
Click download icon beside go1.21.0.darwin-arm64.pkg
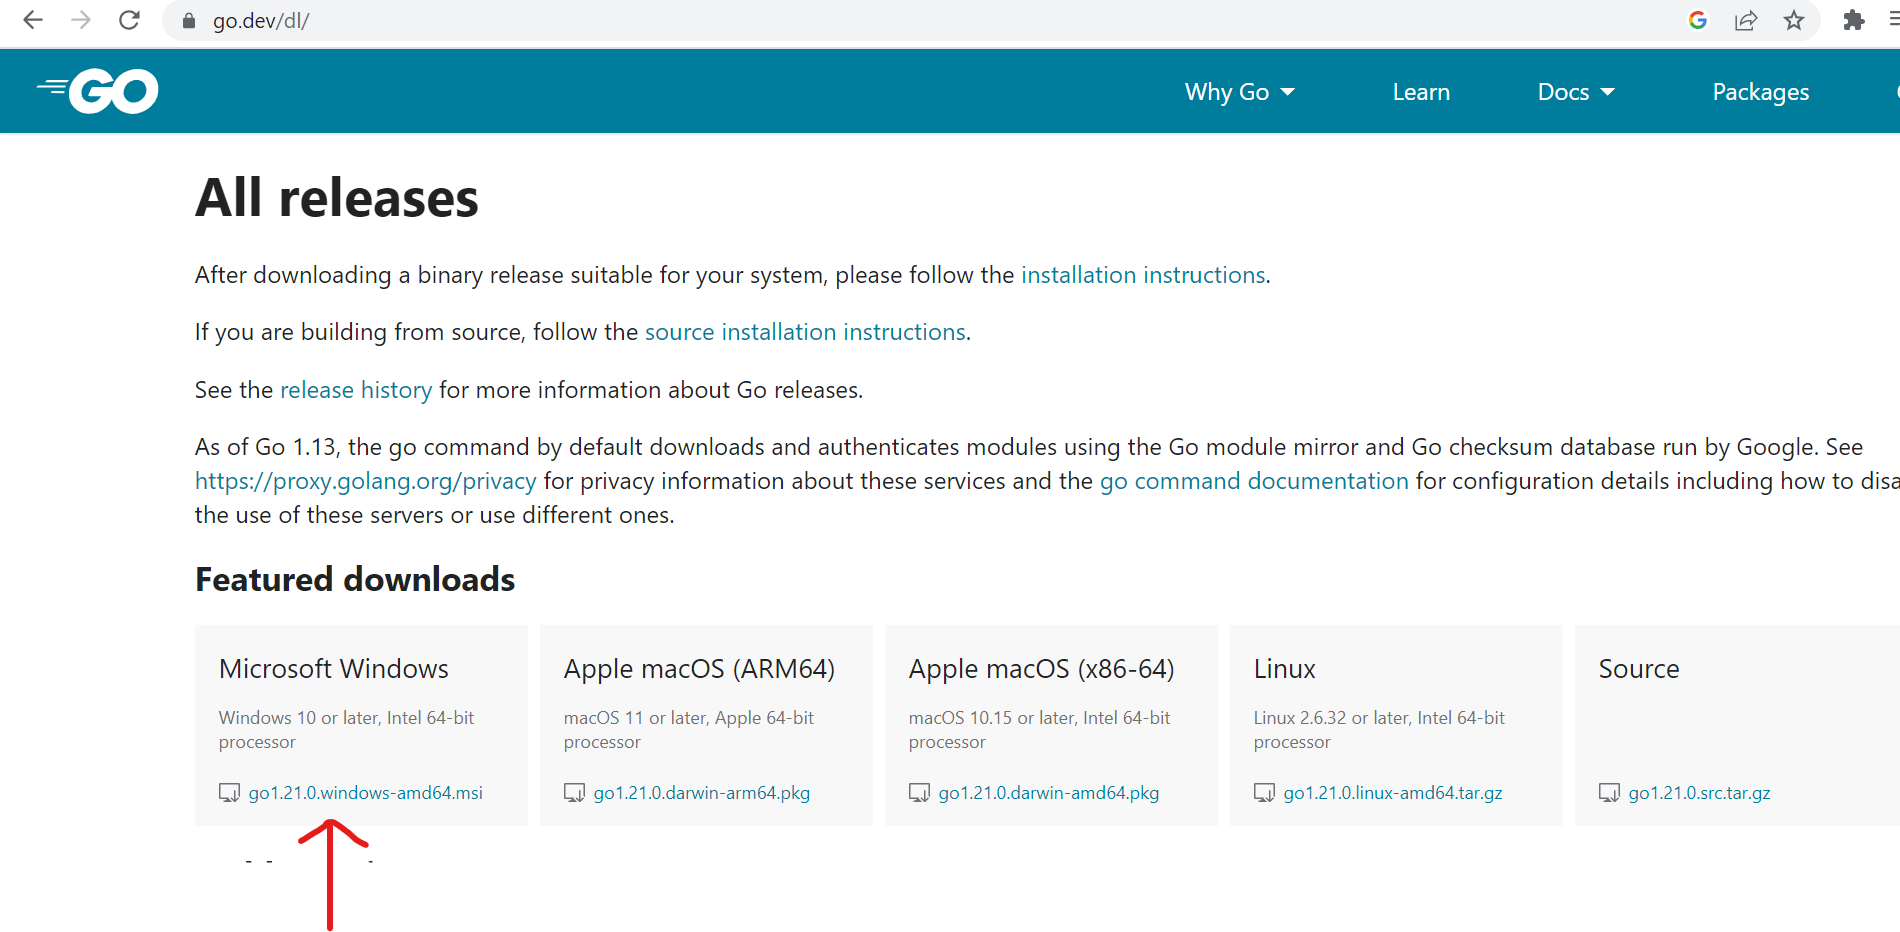(x=574, y=793)
